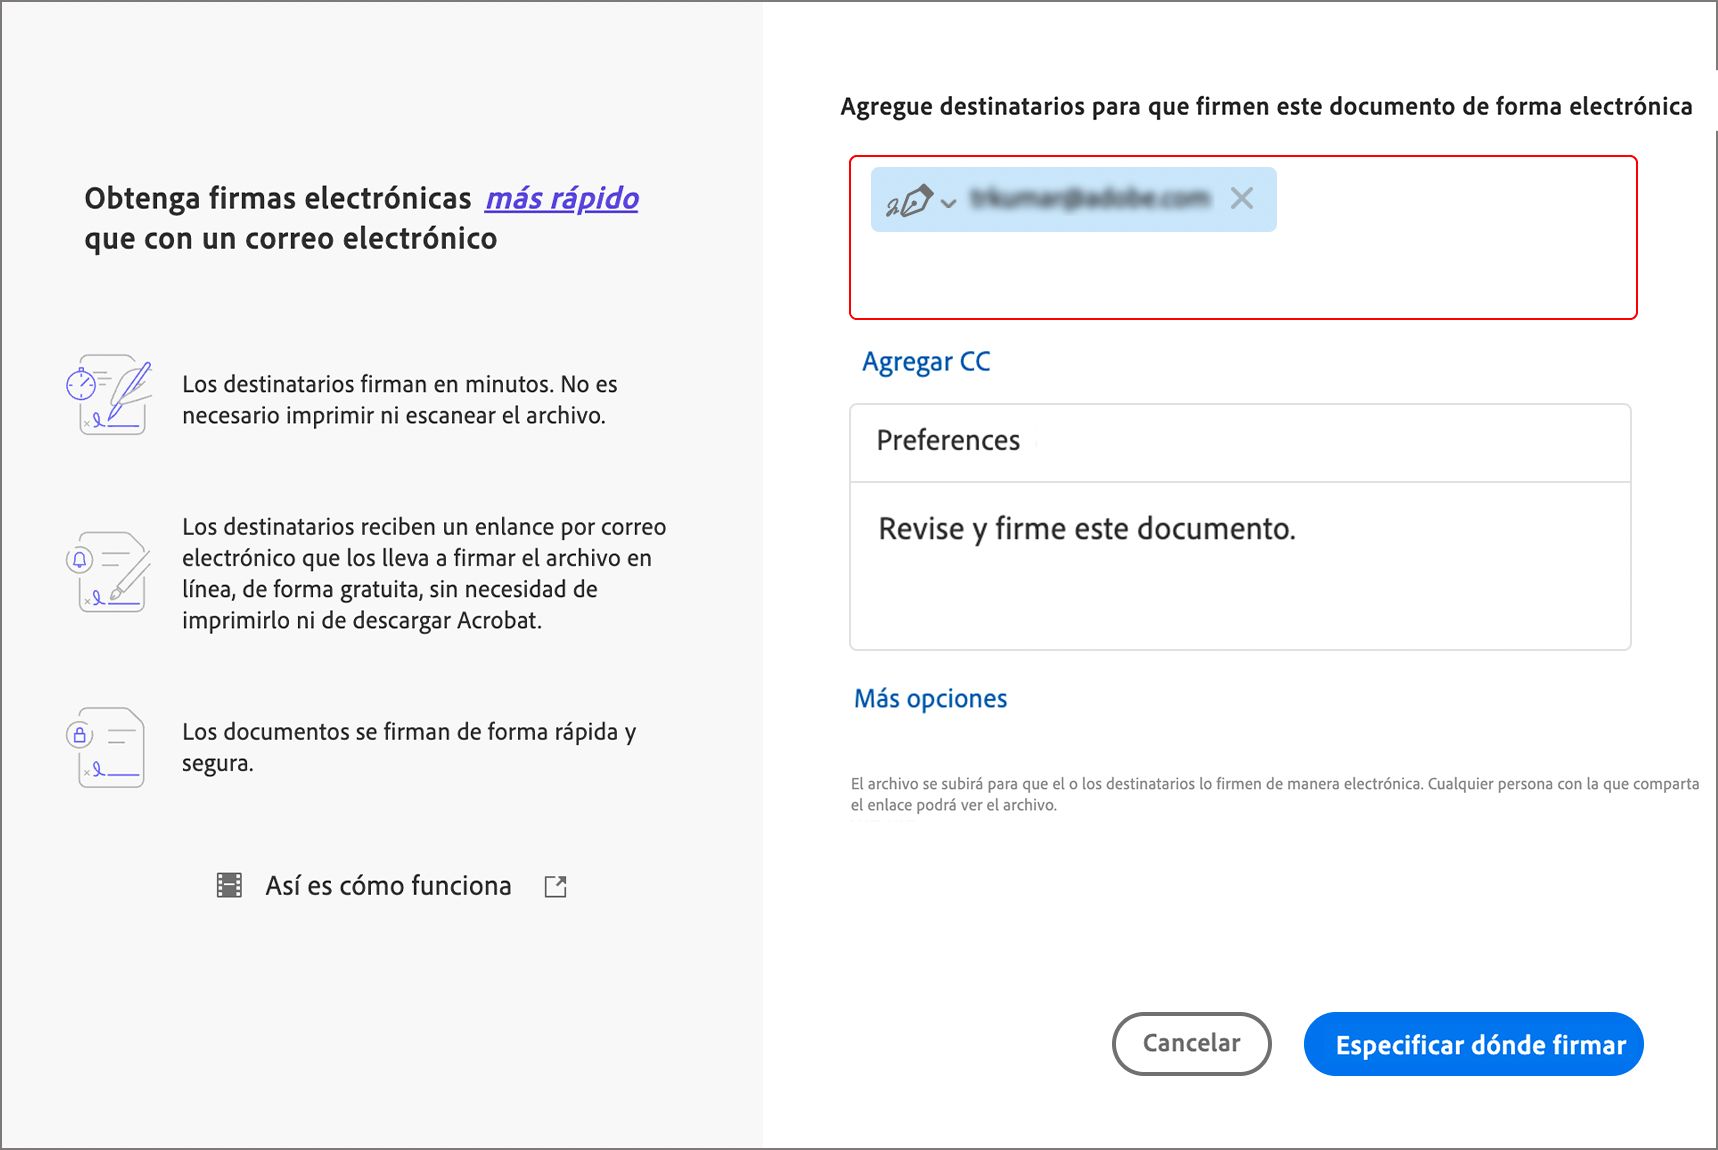
Task: Open "Más opciones"
Action: pos(929,698)
